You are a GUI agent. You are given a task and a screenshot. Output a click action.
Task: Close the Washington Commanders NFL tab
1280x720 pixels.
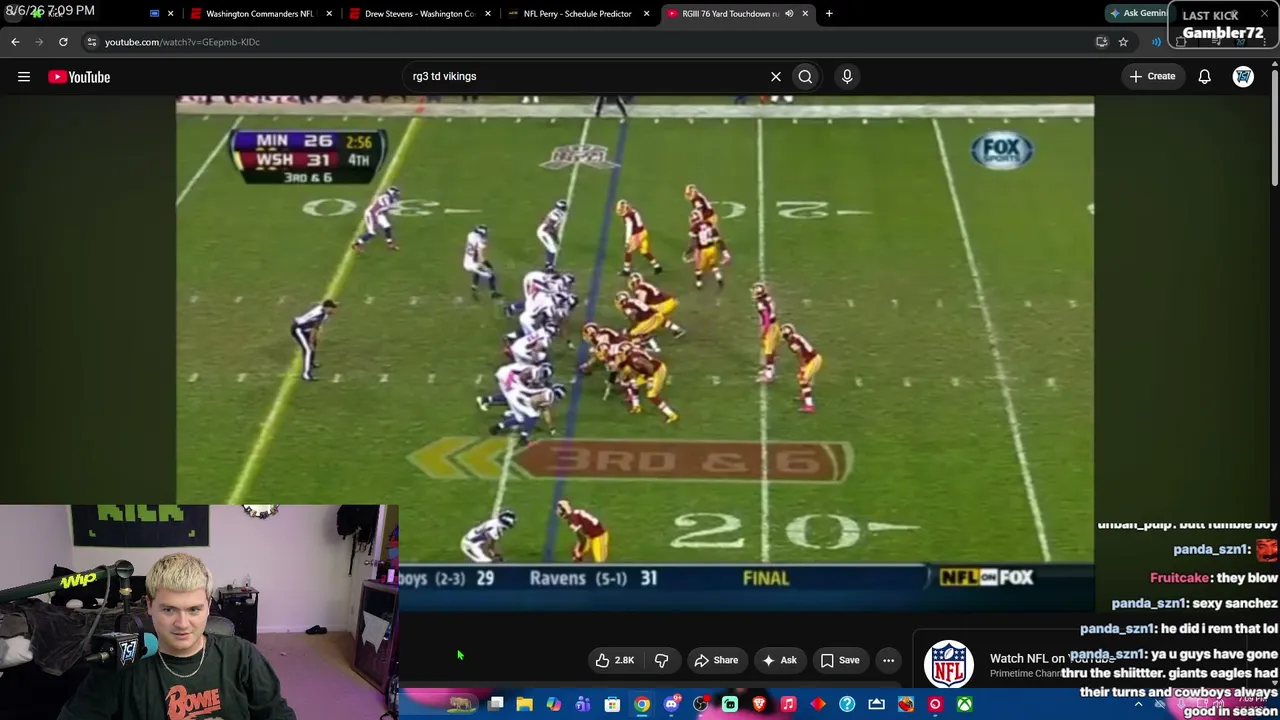click(x=329, y=14)
